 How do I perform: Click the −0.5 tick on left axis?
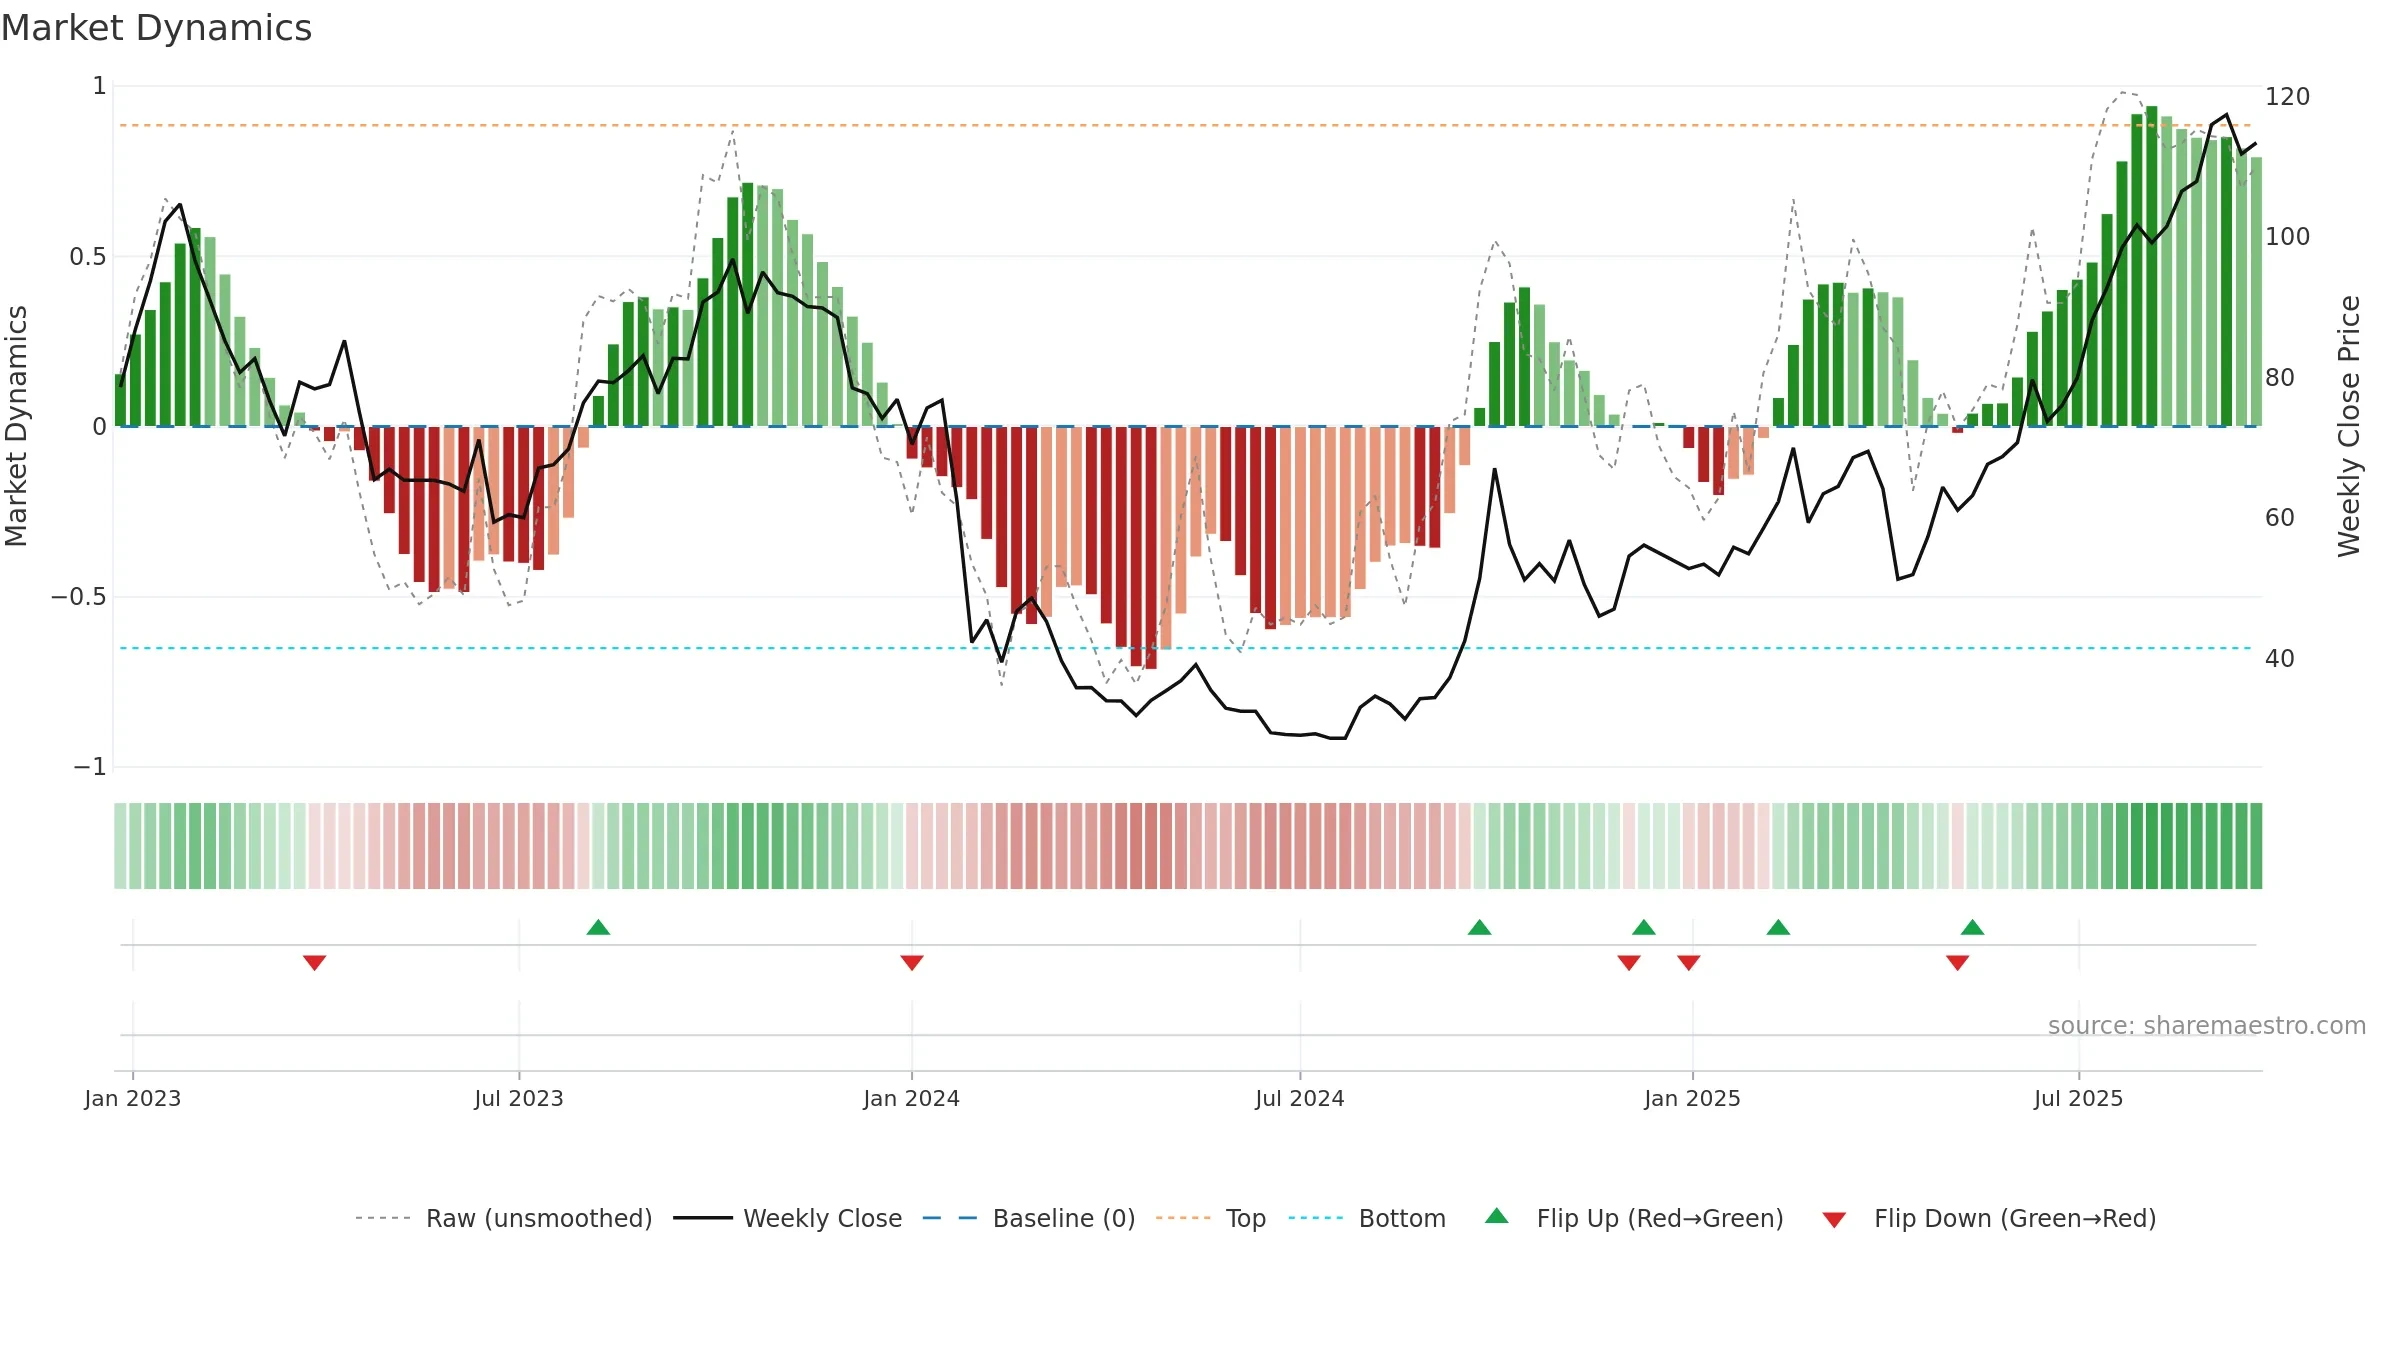click(x=79, y=597)
